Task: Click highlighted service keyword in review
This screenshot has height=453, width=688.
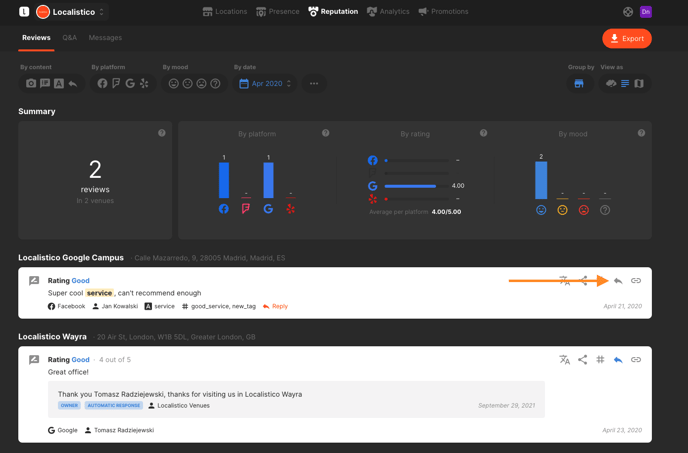Action: click(x=99, y=293)
